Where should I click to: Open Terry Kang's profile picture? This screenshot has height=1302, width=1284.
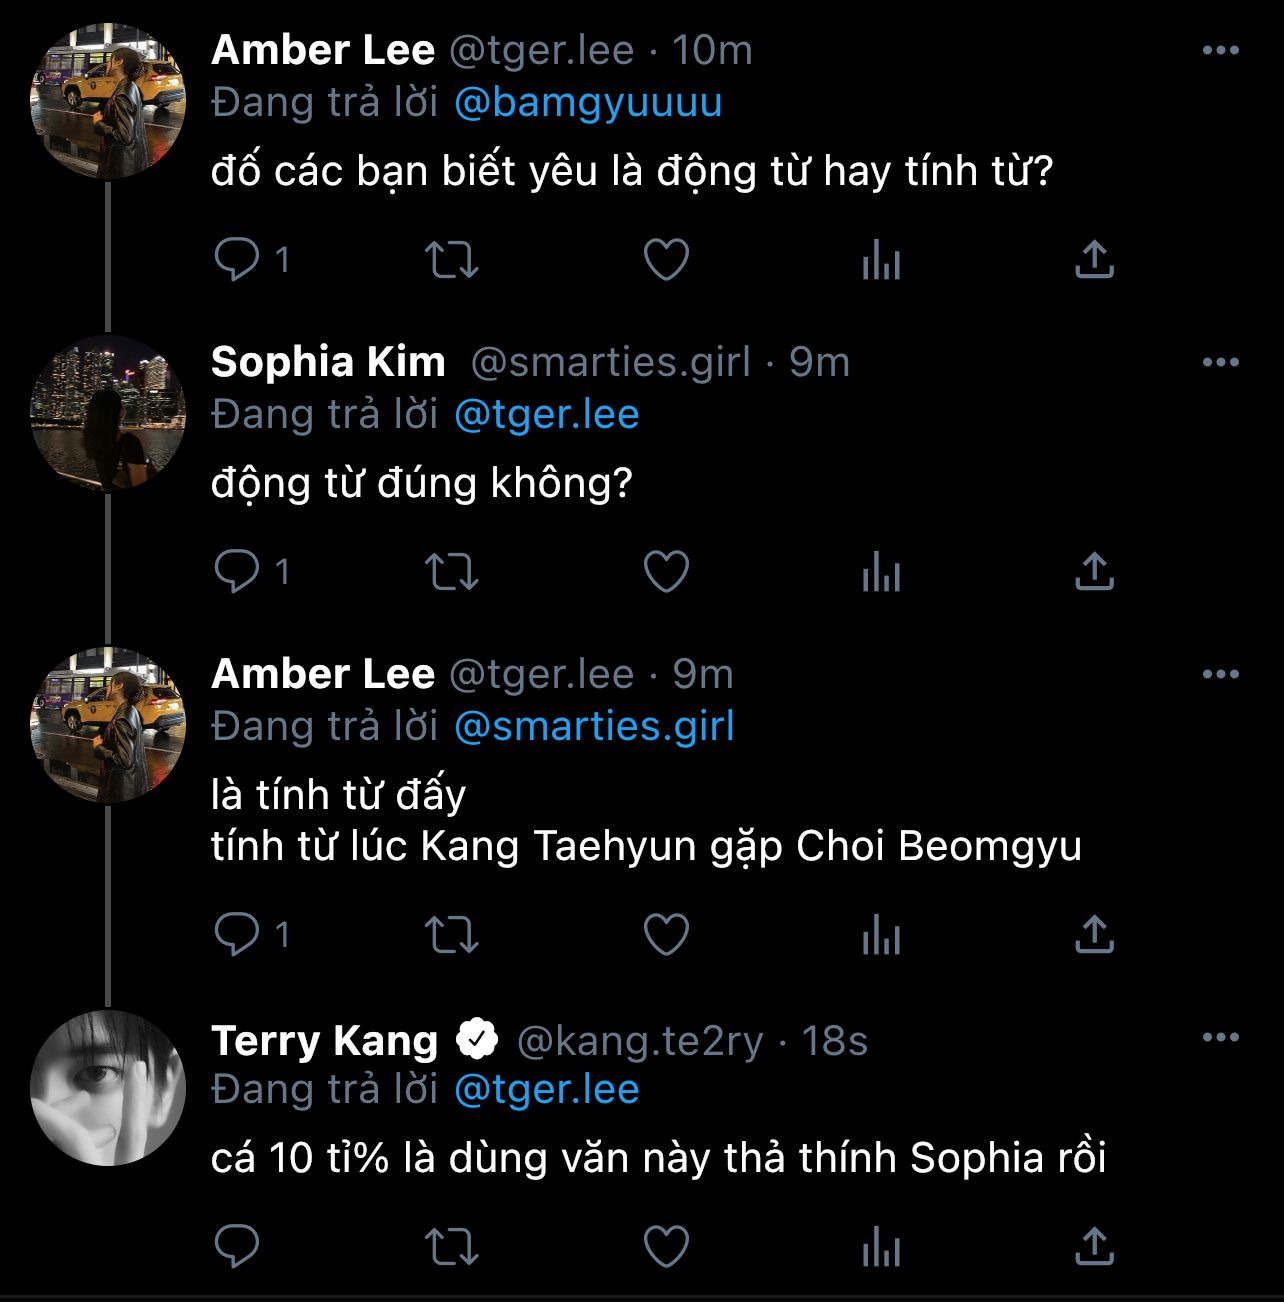click(108, 1088)
